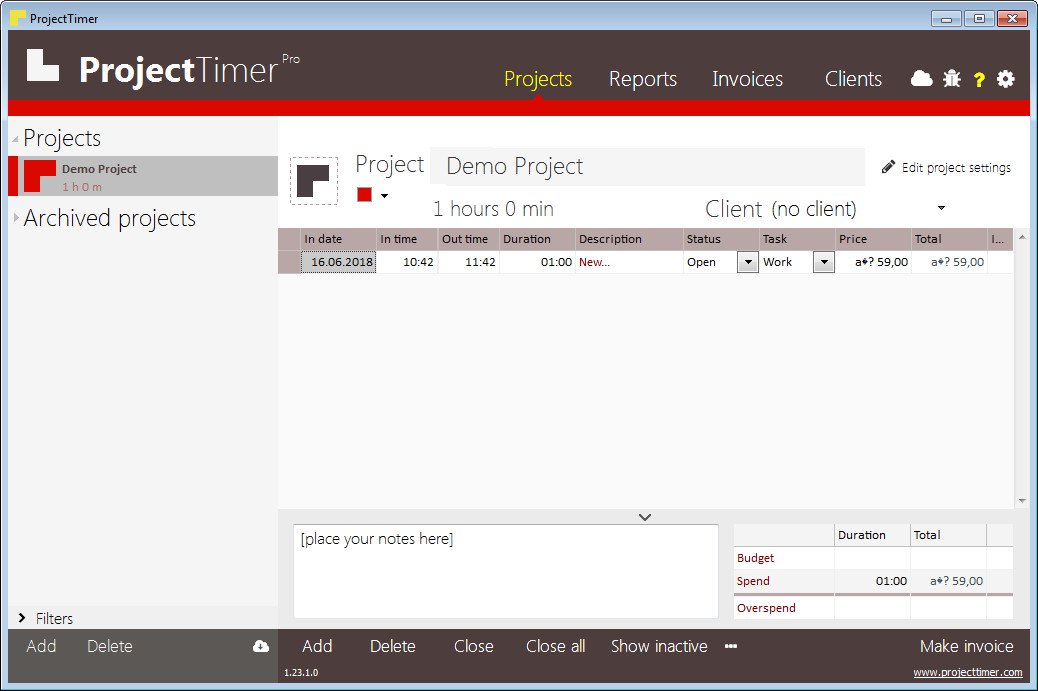The height and width of the screenshot is (691, 1038).
Task: Click the row selector of the 16.06.2018 entry
Action: (x=289, y=262)
